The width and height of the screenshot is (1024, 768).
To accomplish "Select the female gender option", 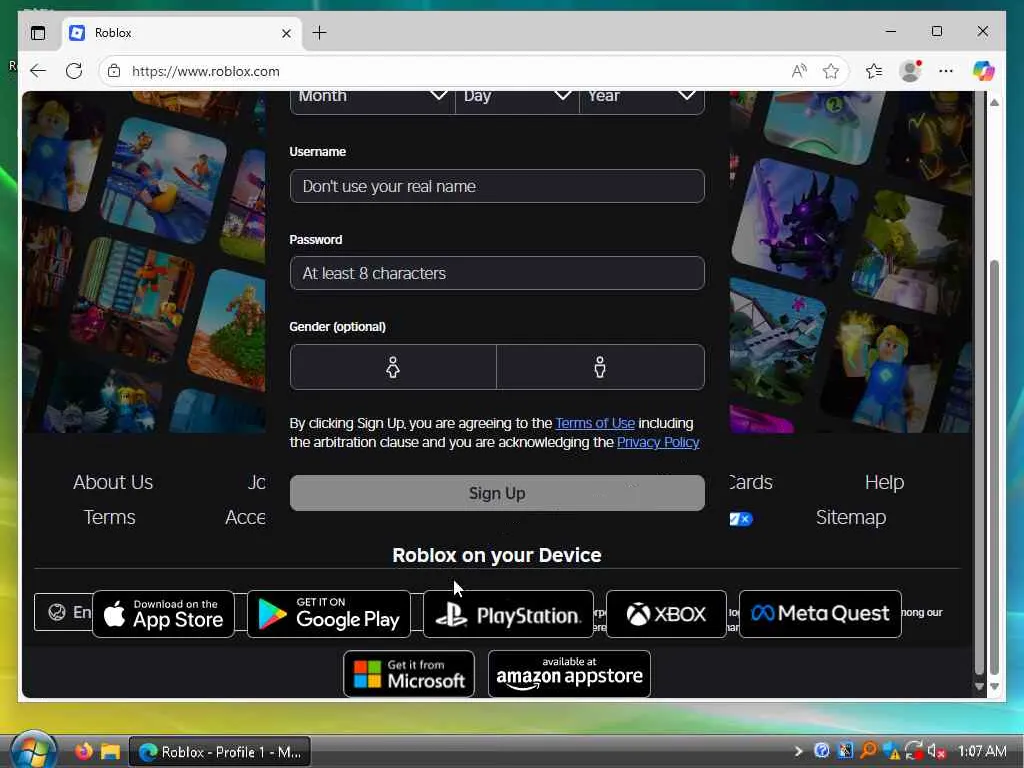I will tap(393, 367).
